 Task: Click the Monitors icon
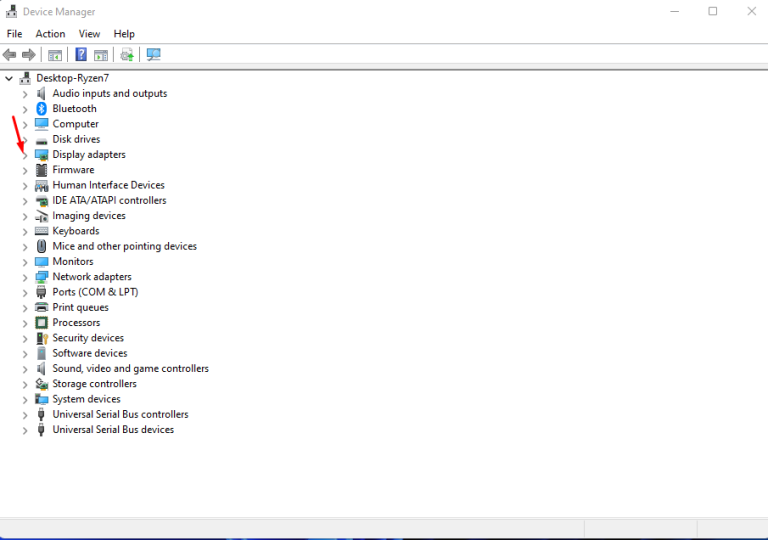point(42,262)
